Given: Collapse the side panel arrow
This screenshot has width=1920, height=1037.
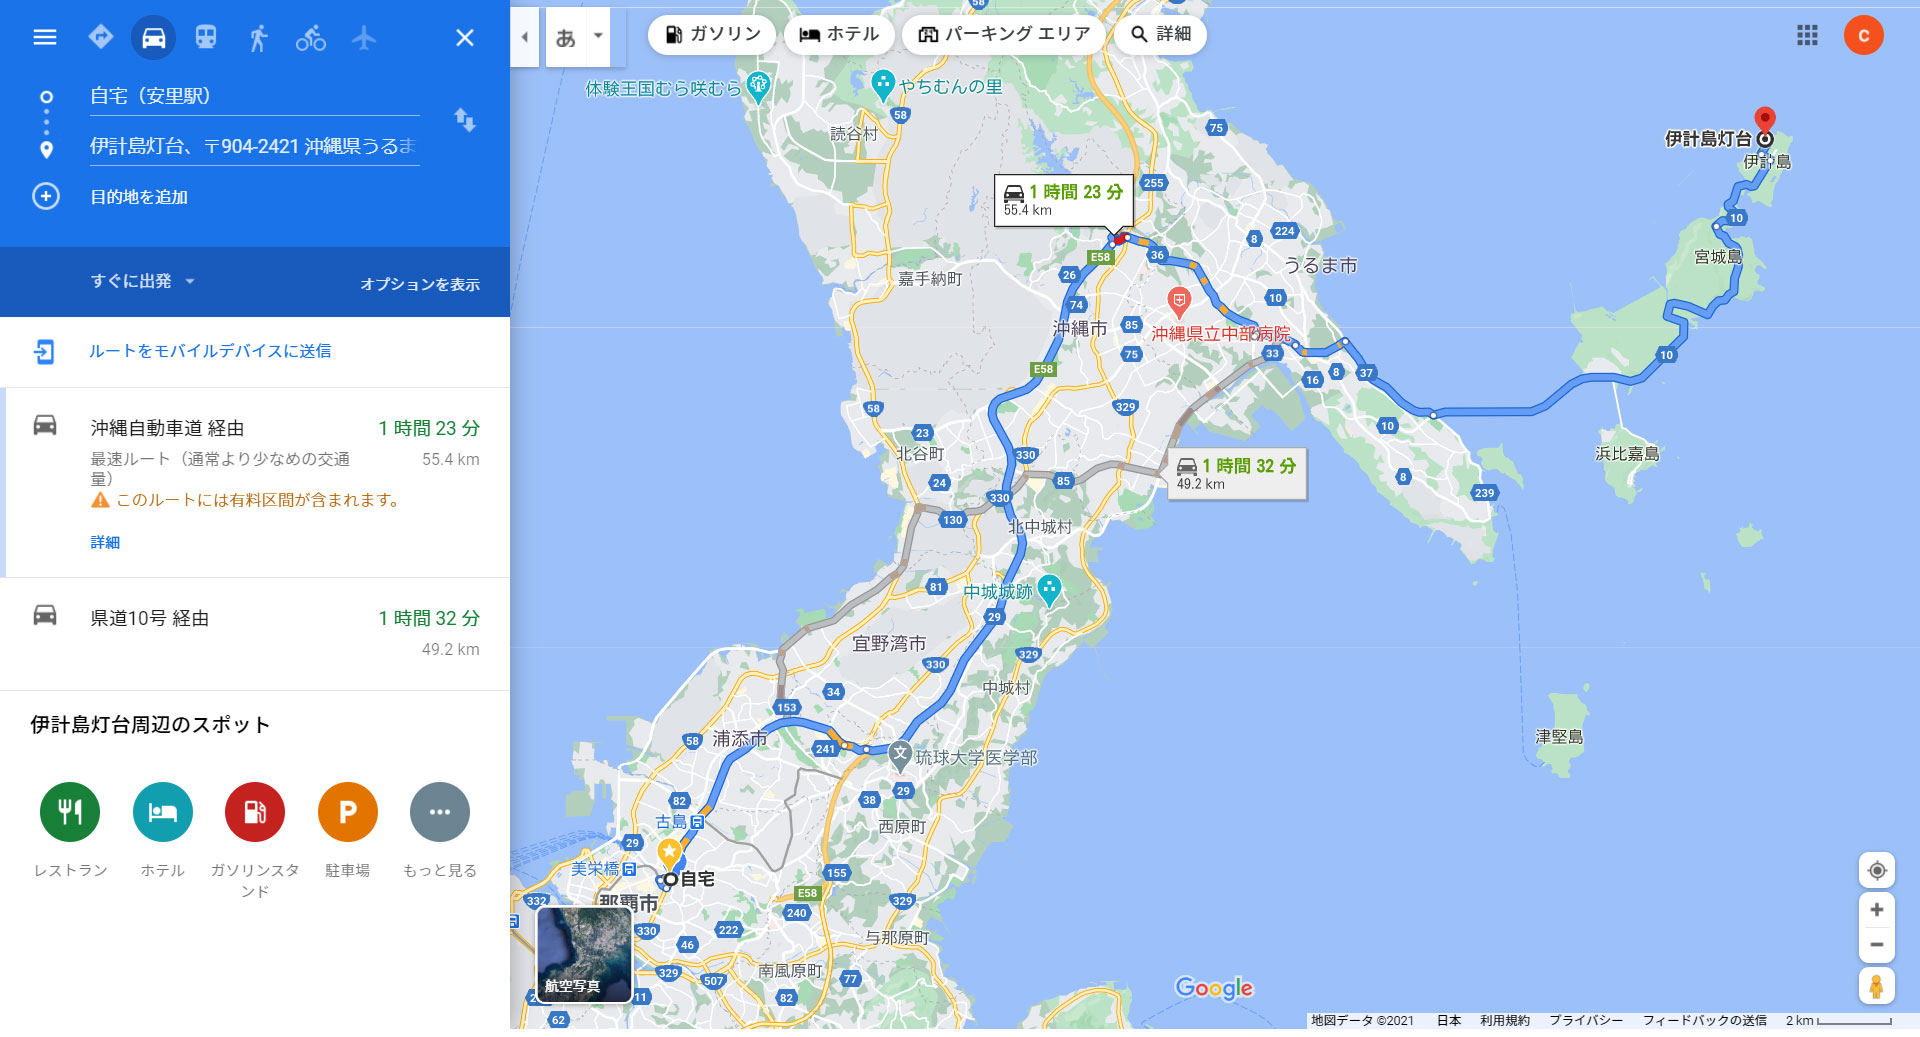Looking at the screenshot, I should (525, 38).
